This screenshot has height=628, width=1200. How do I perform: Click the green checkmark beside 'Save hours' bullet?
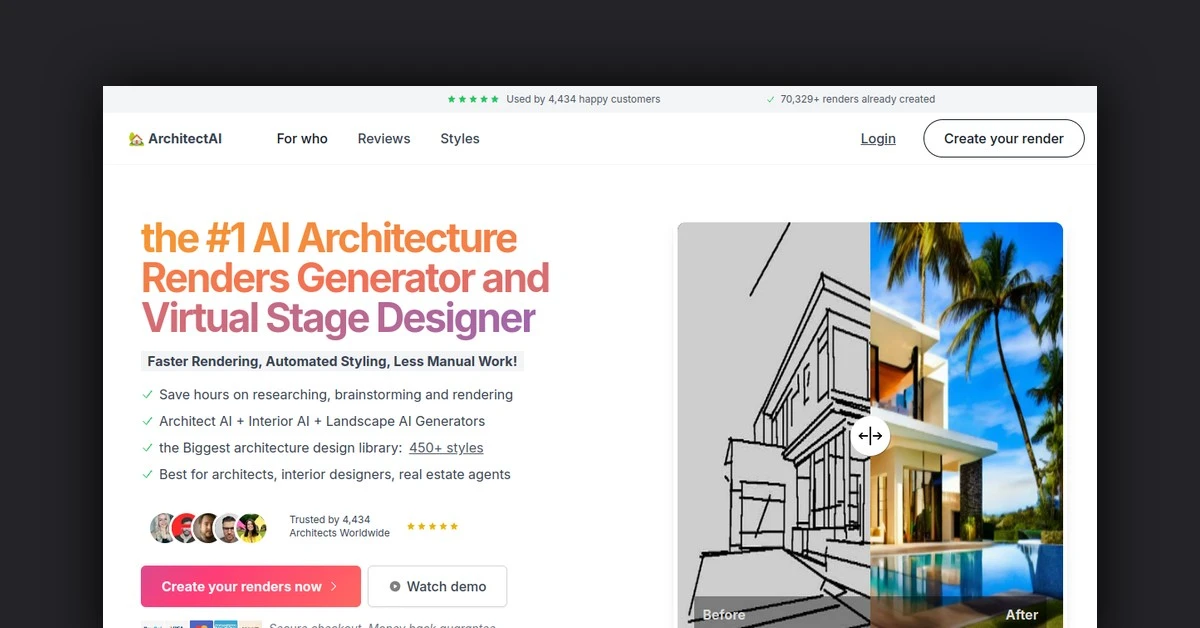[x=147, y=394]
